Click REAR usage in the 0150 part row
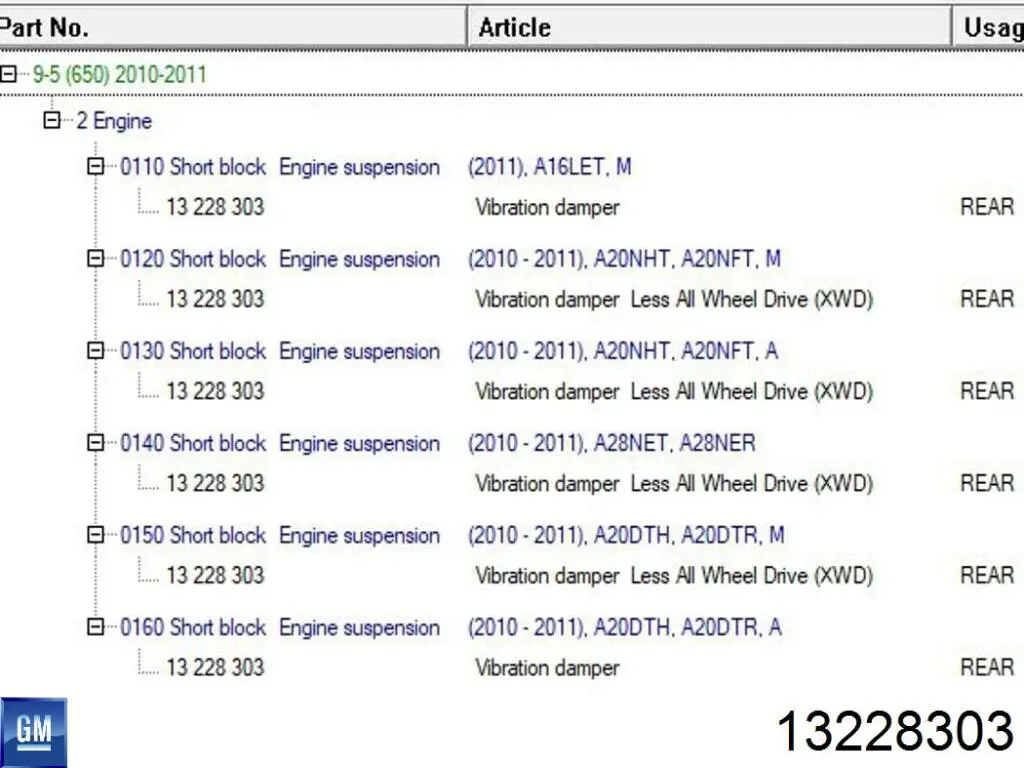The width and height of the screenshot is (1024, 768). click(x=987, y=575)
